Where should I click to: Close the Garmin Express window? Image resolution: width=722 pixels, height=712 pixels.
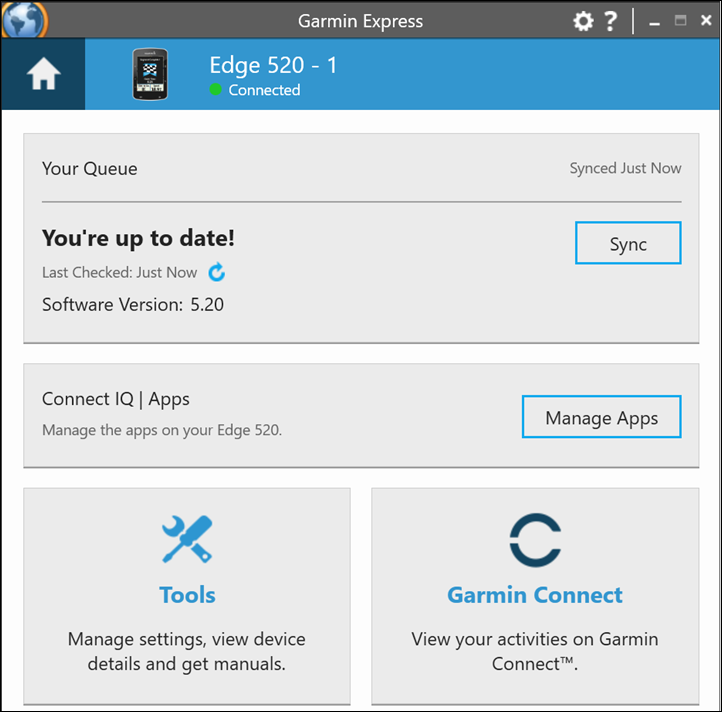(x=706, y=20)
